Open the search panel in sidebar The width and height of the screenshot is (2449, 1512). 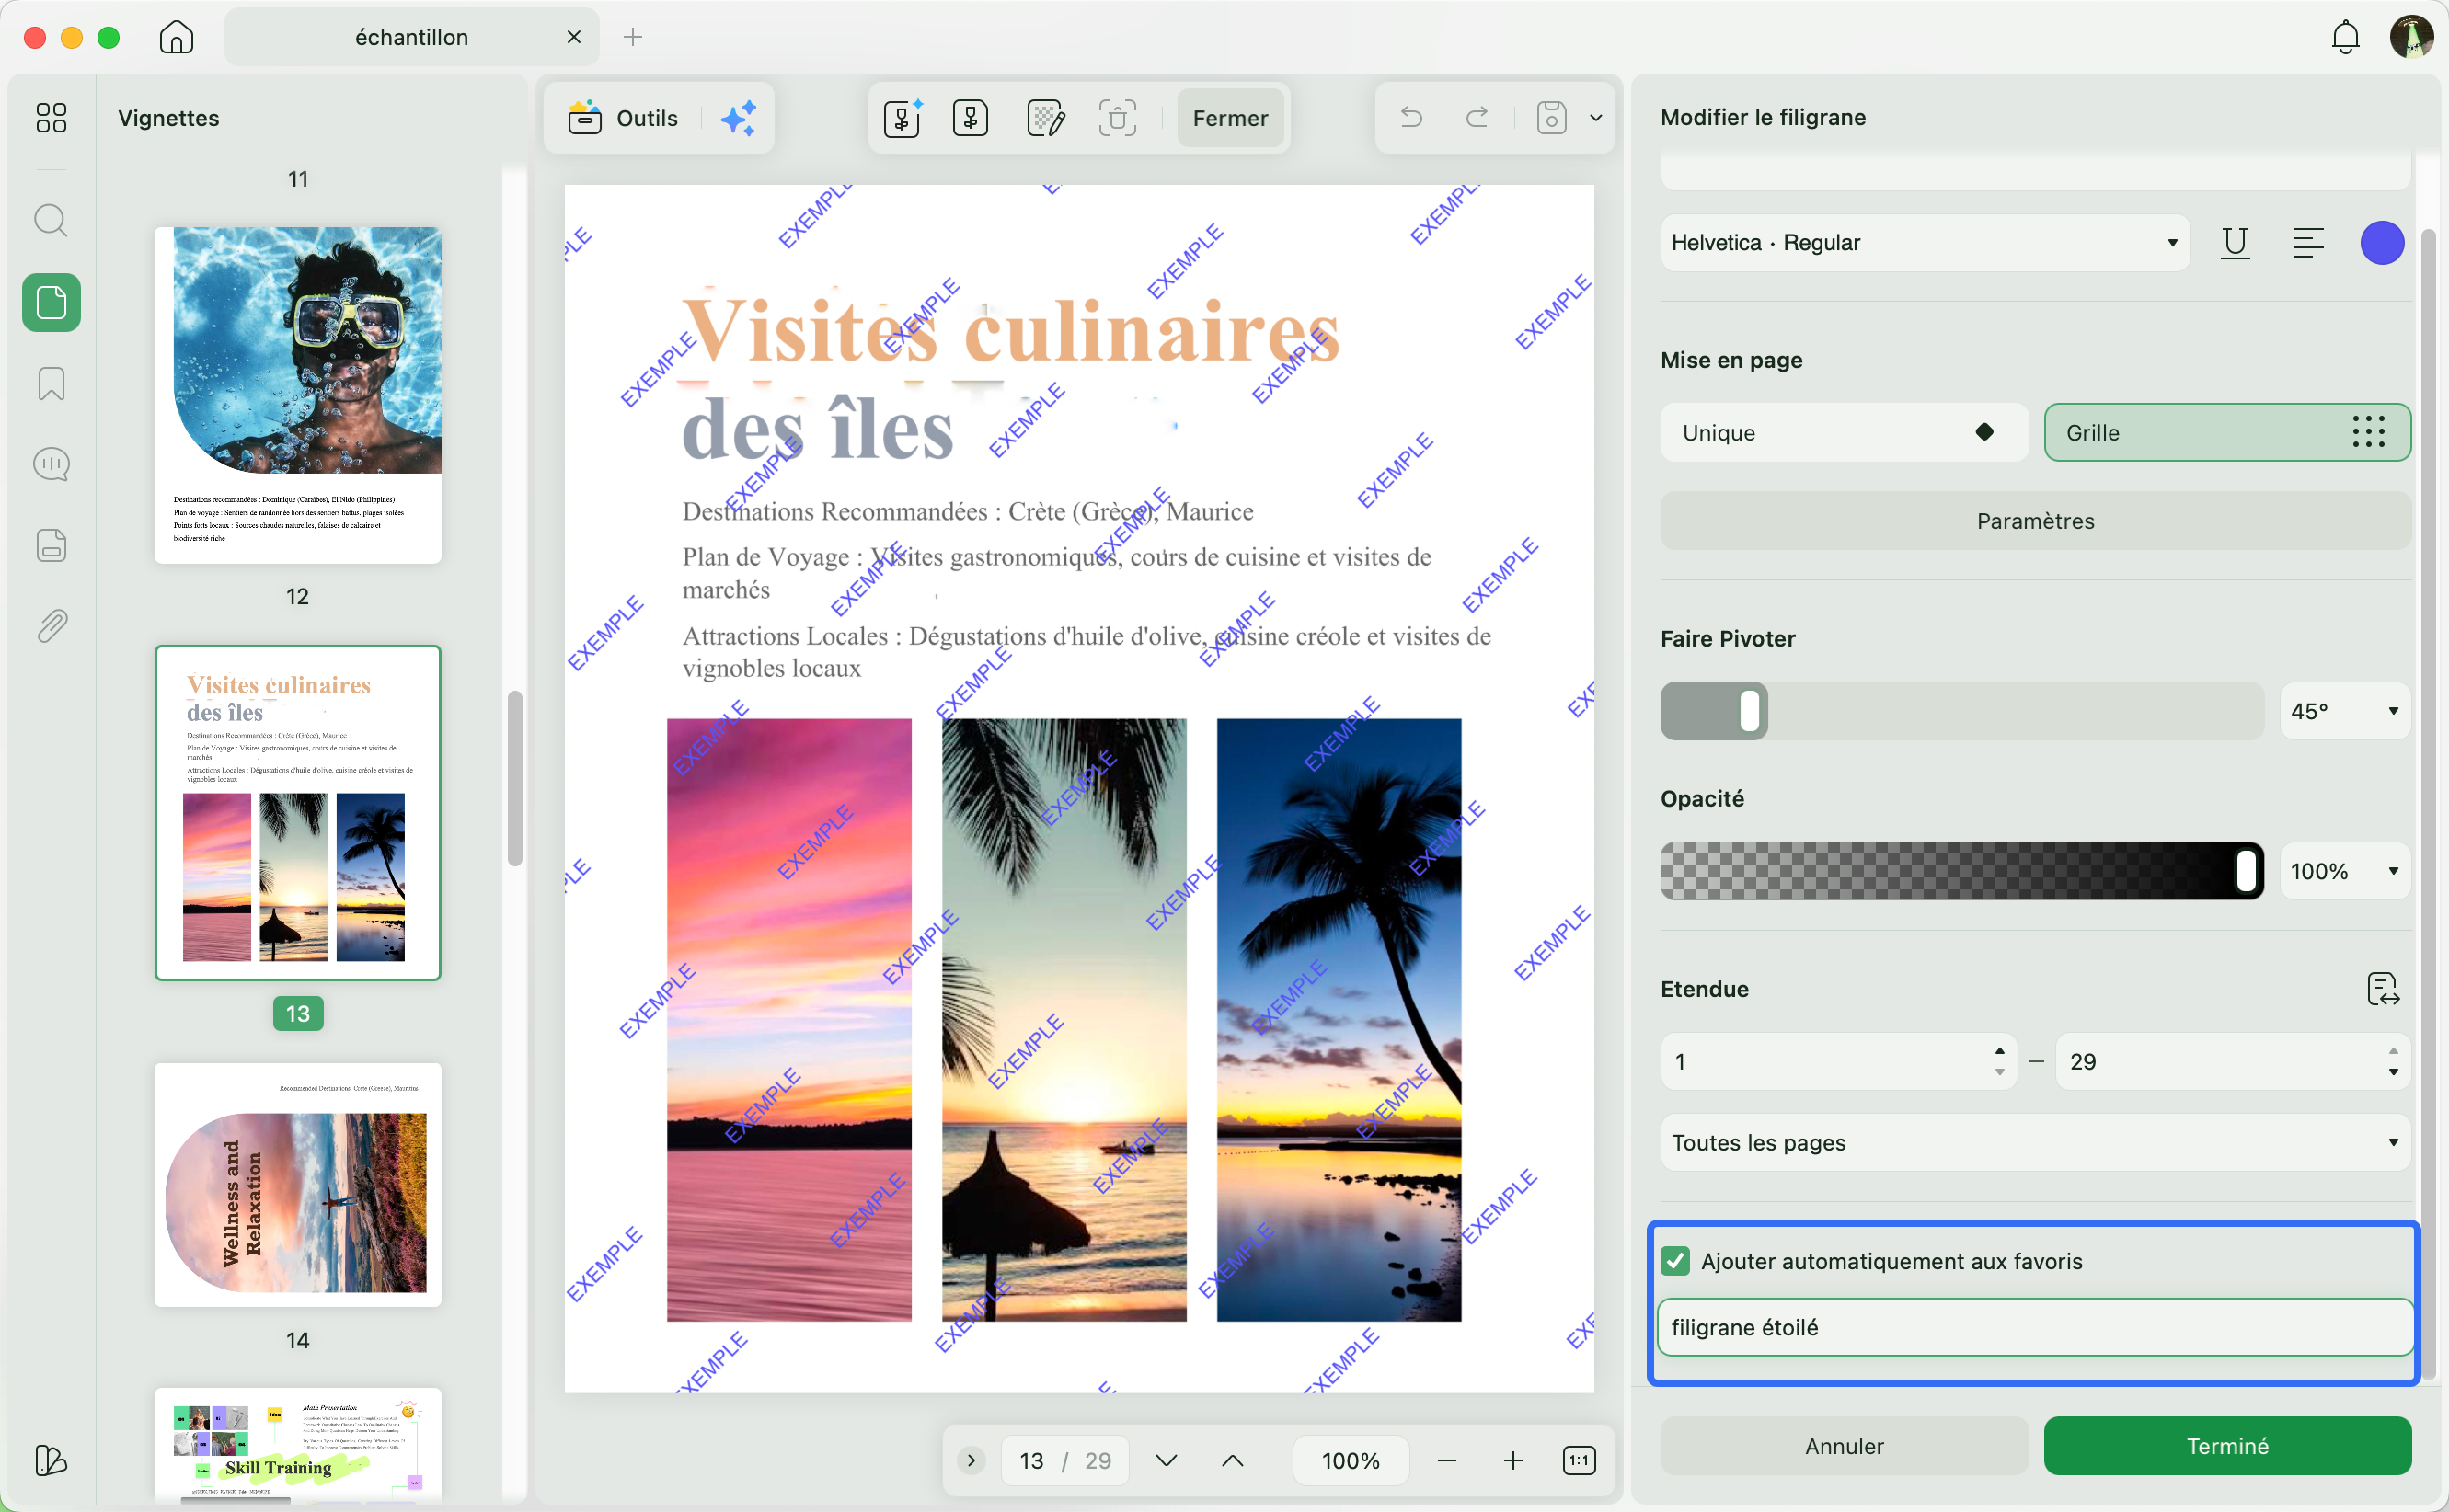tap(51, 220)
